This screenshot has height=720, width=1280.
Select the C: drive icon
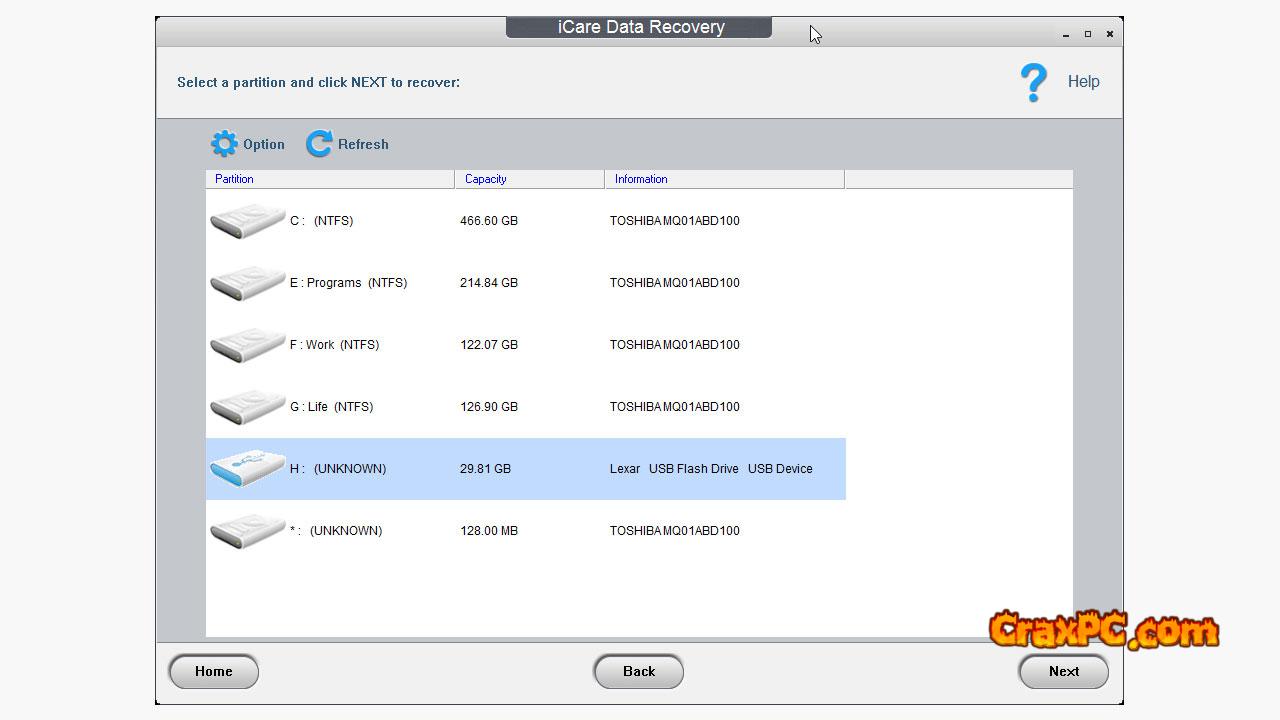pos(247,221)
